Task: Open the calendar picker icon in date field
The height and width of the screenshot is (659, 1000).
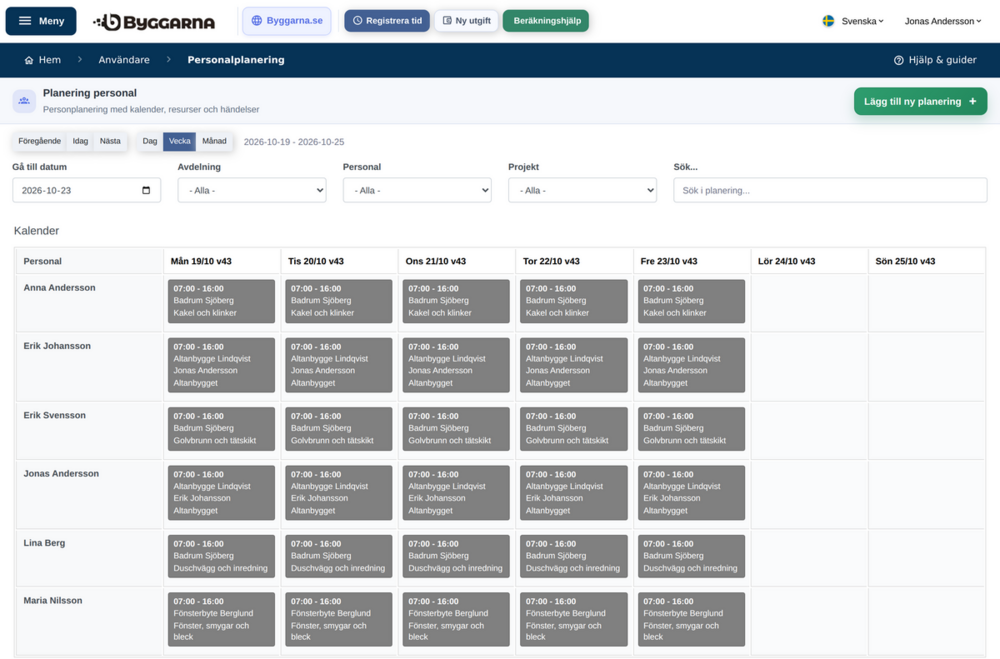Action: click(x=146, y=190)
